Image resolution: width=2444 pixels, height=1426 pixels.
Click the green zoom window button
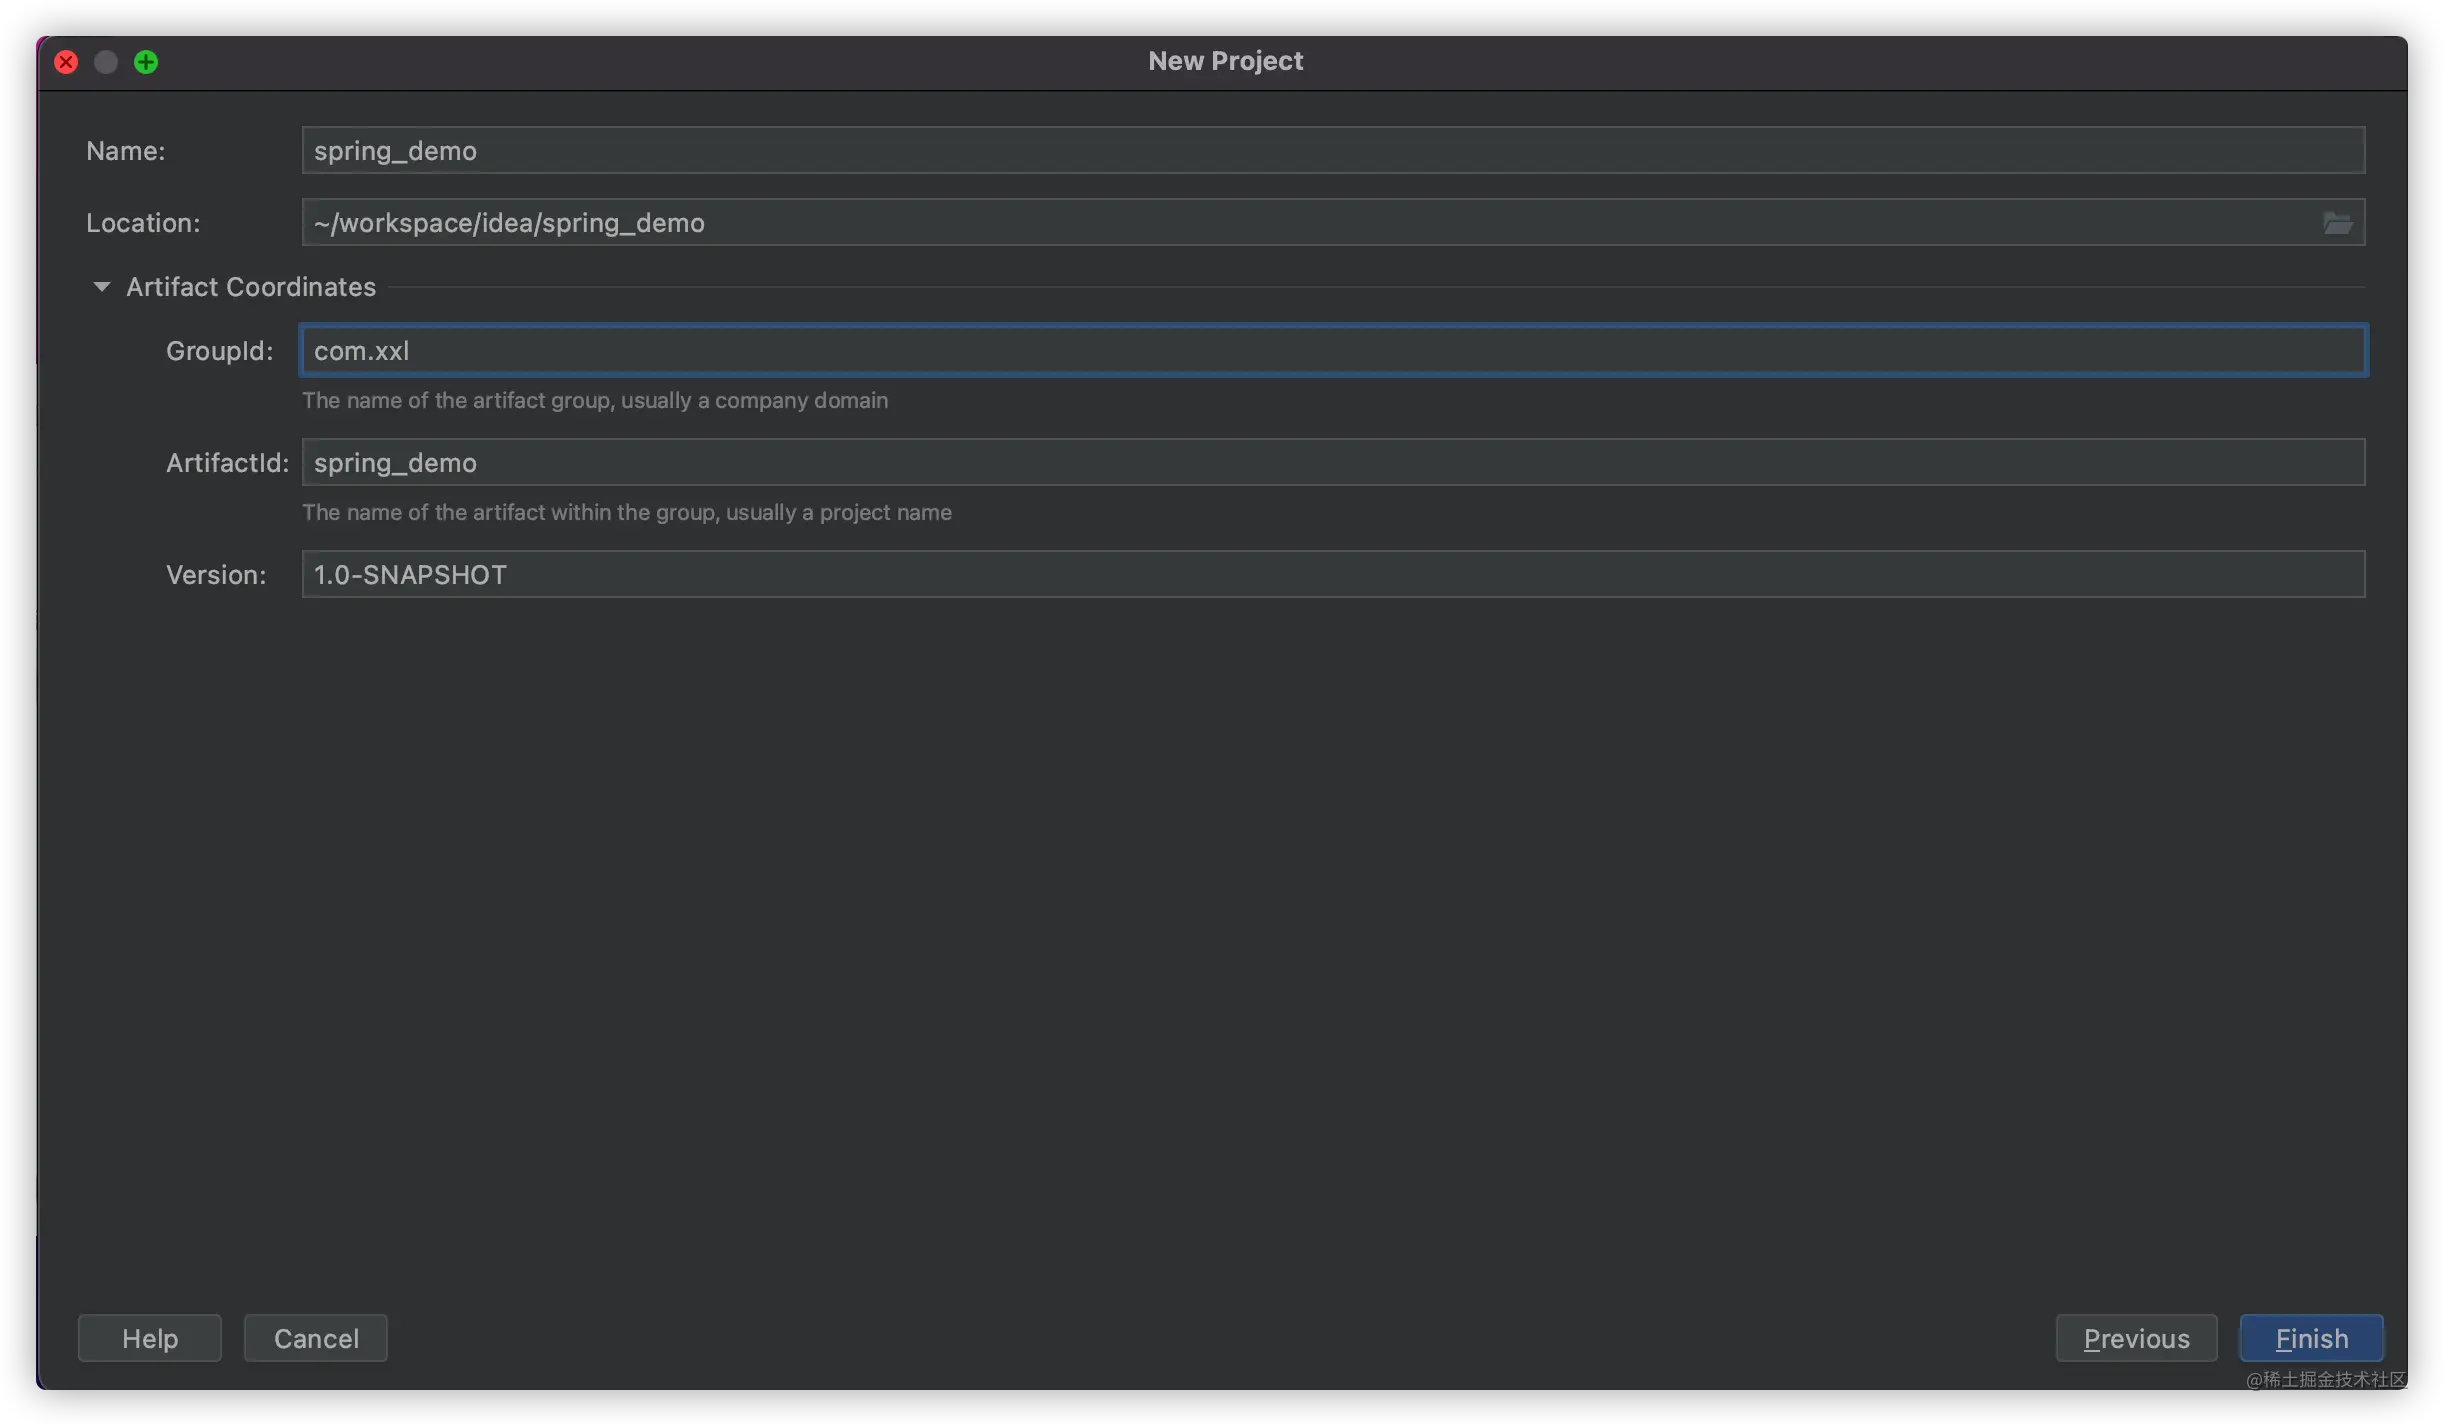(x=146, y=62)
